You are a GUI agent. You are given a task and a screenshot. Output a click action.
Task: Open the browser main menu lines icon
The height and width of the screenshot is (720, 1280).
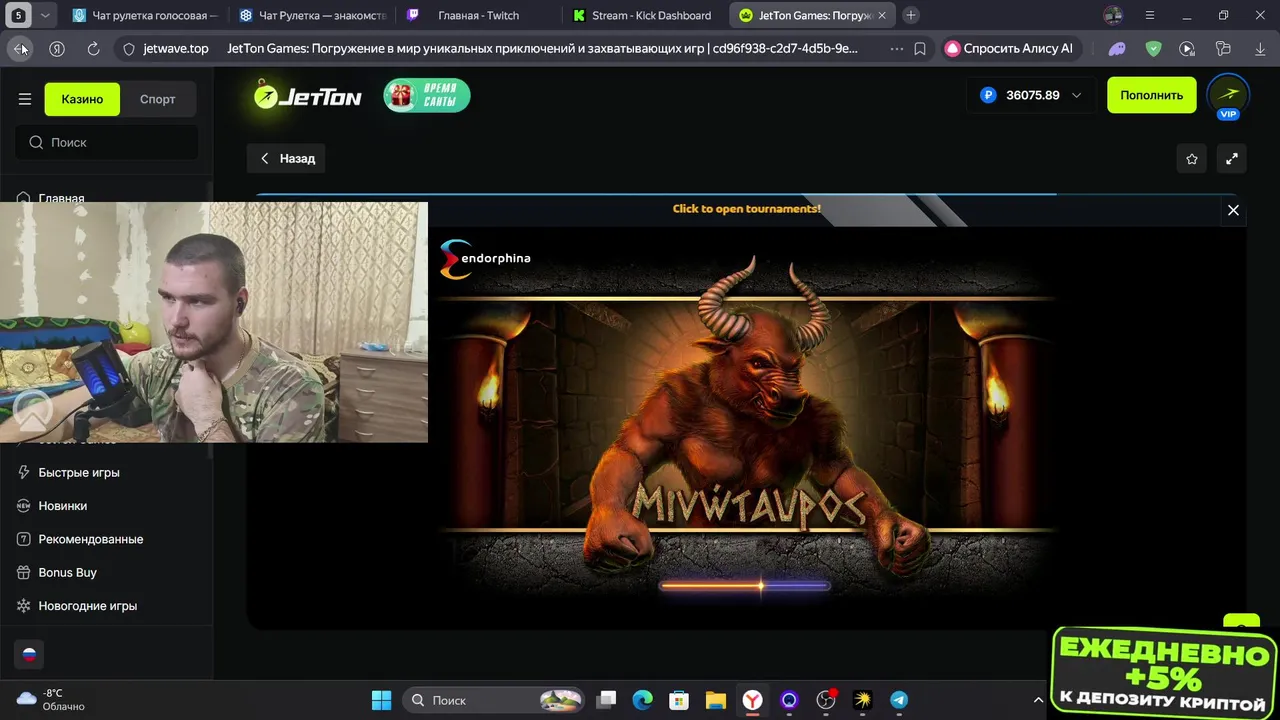tap(1150, 15)
